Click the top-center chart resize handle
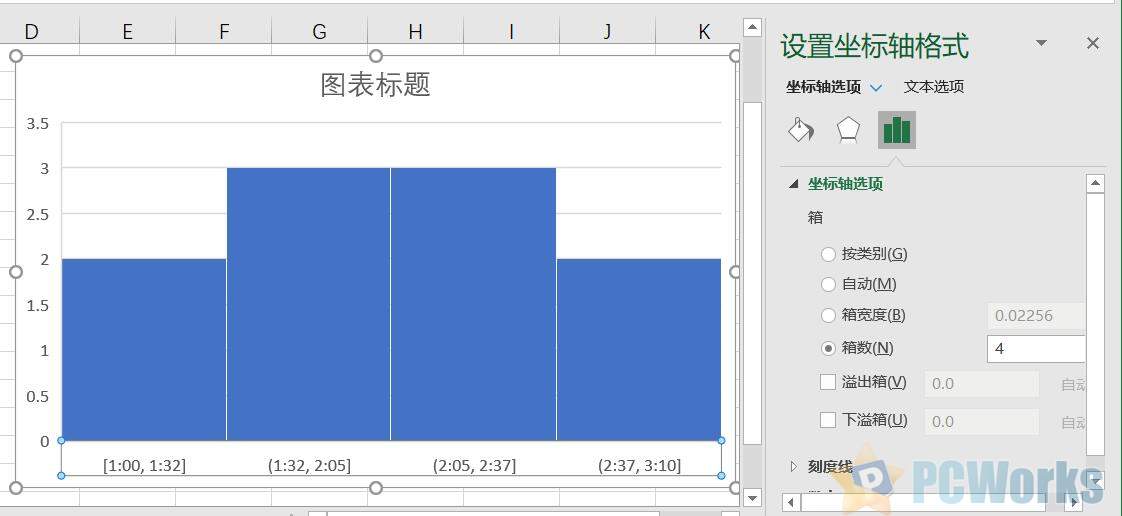 pyautogui.click(x=376, y=56)
